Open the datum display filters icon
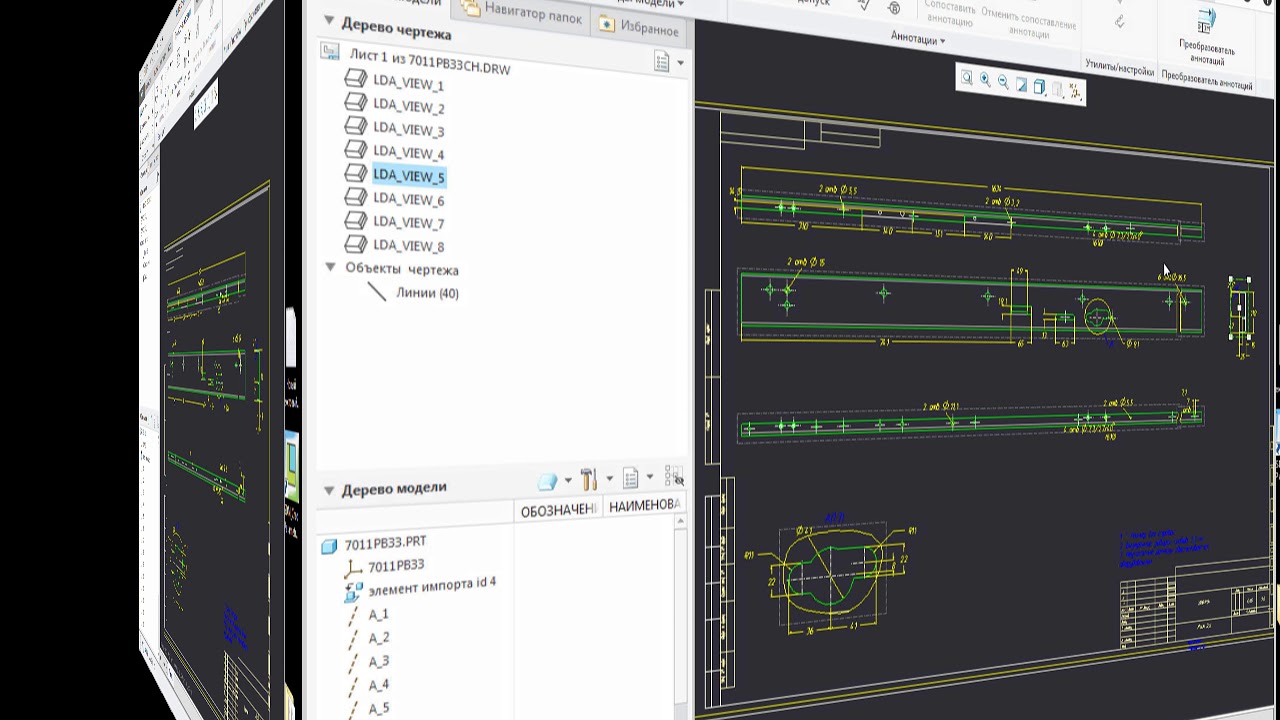Image resolution: width=1280 pixels, height=720 pixels. 1075,91
